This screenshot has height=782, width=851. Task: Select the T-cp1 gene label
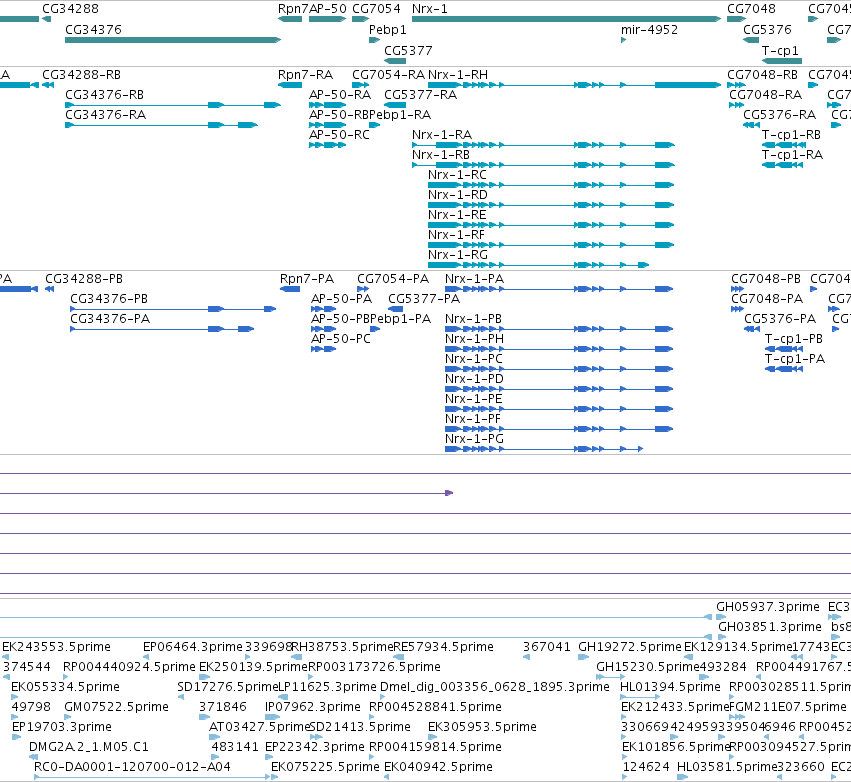(x=780, y=50)
